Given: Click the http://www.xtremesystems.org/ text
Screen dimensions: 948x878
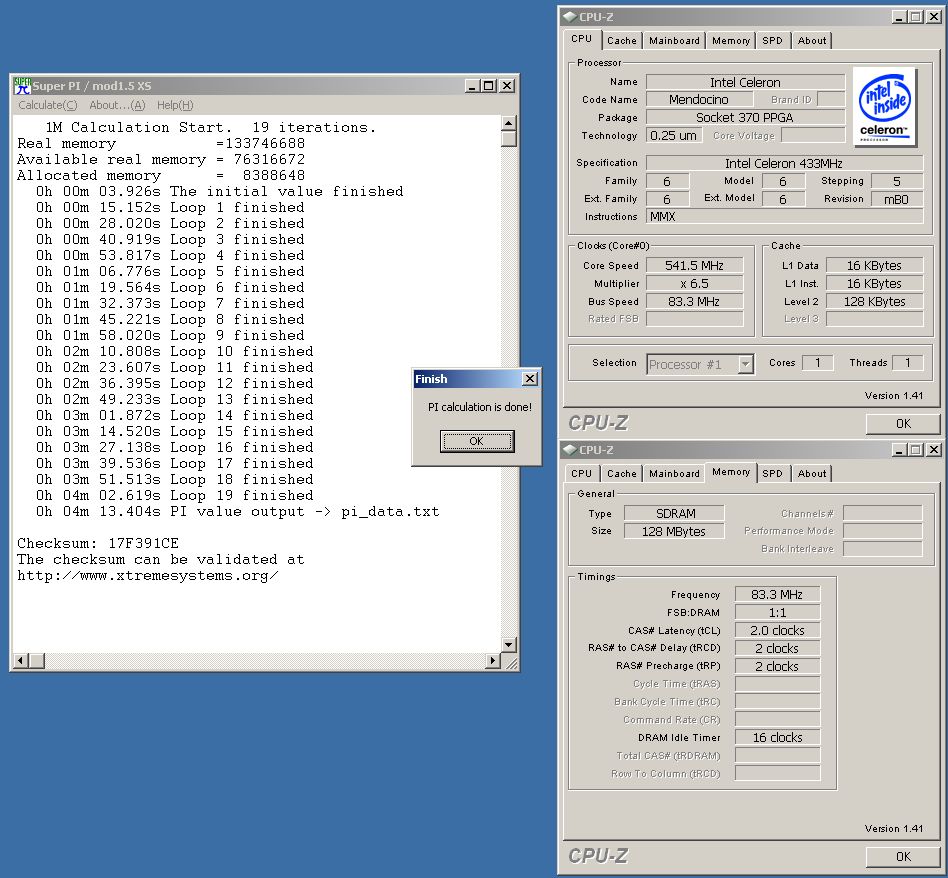Looking at the screenshot, I should pos(148,576).
